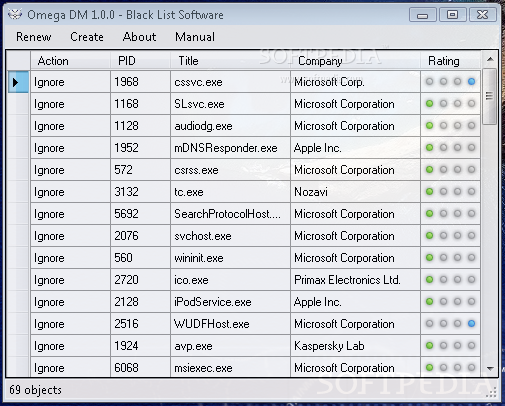Sort by the PID column header

(x=140, y=61)
